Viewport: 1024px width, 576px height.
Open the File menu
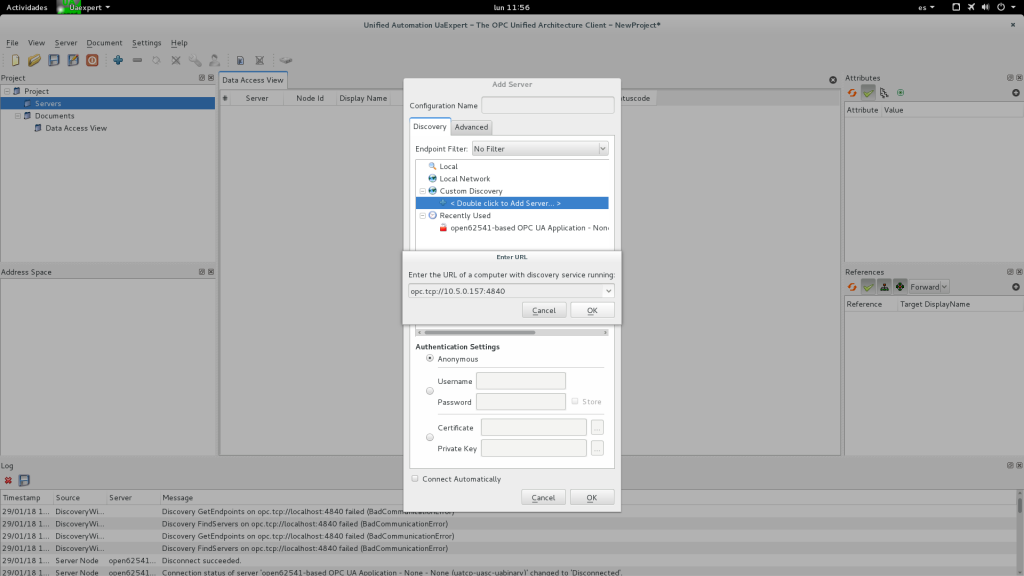[12, 42]
